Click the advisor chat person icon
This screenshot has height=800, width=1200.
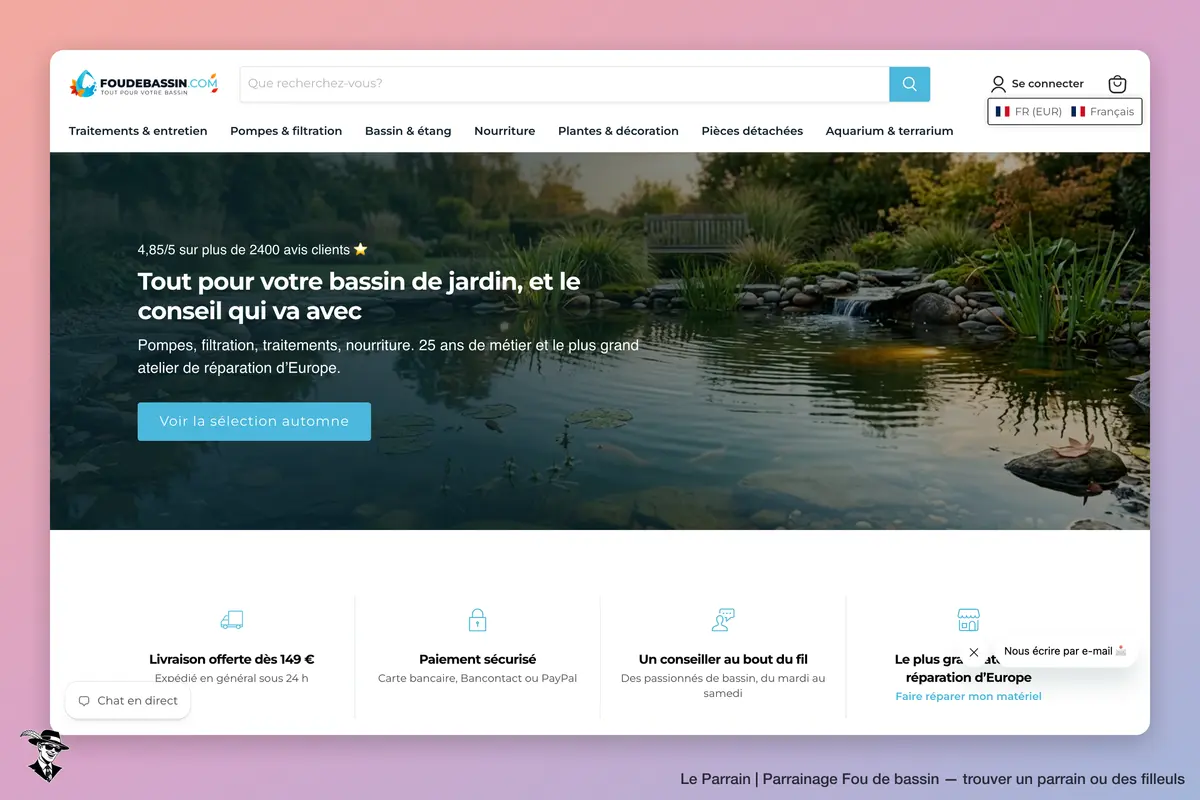coord(723,620)
